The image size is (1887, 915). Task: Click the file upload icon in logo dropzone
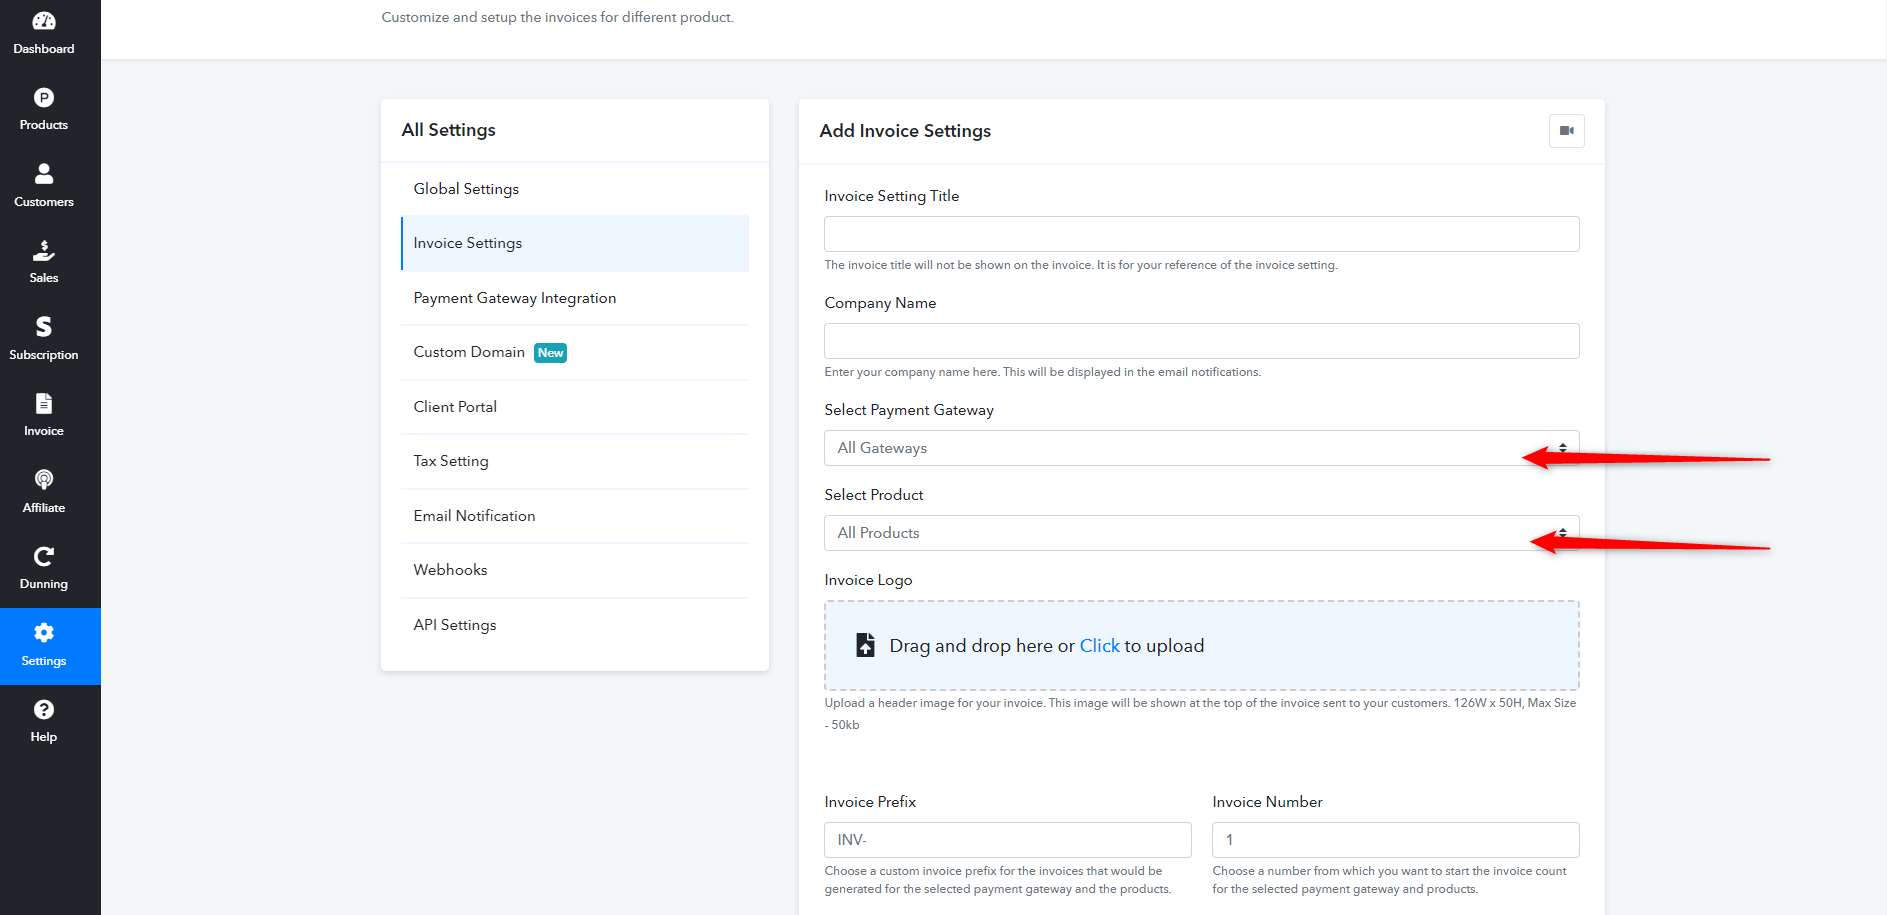point(866,645)
